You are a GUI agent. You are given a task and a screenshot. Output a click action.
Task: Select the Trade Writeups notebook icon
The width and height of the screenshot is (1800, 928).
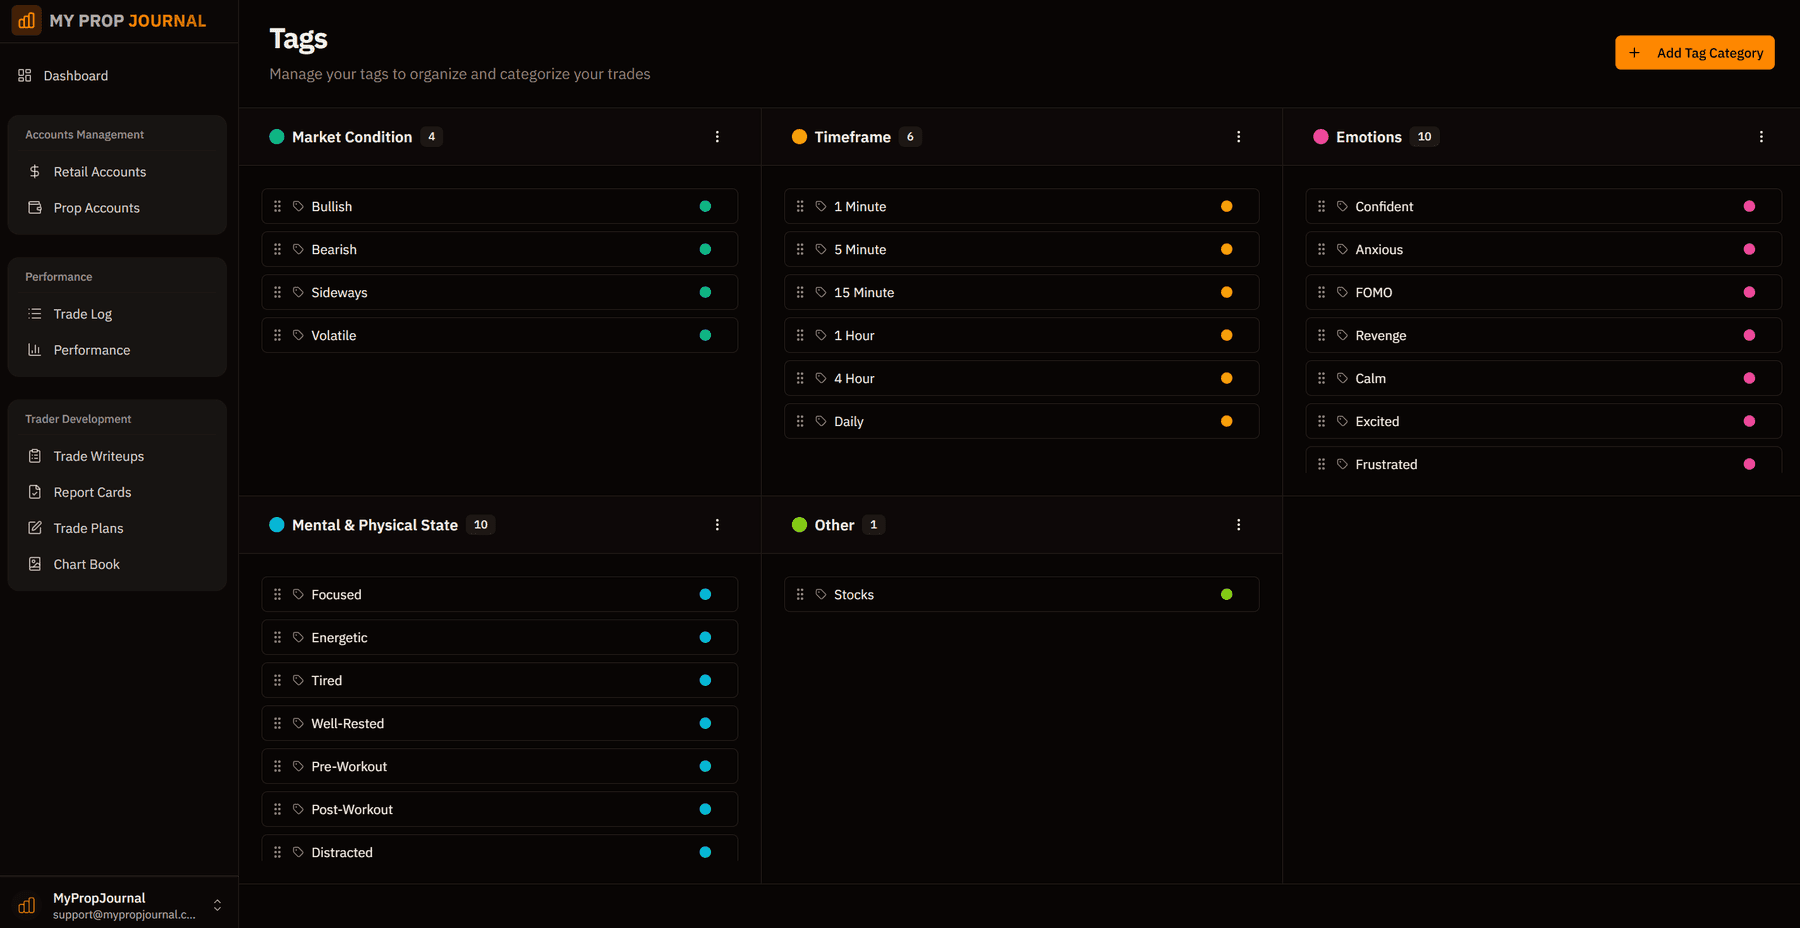pos(33,455)
